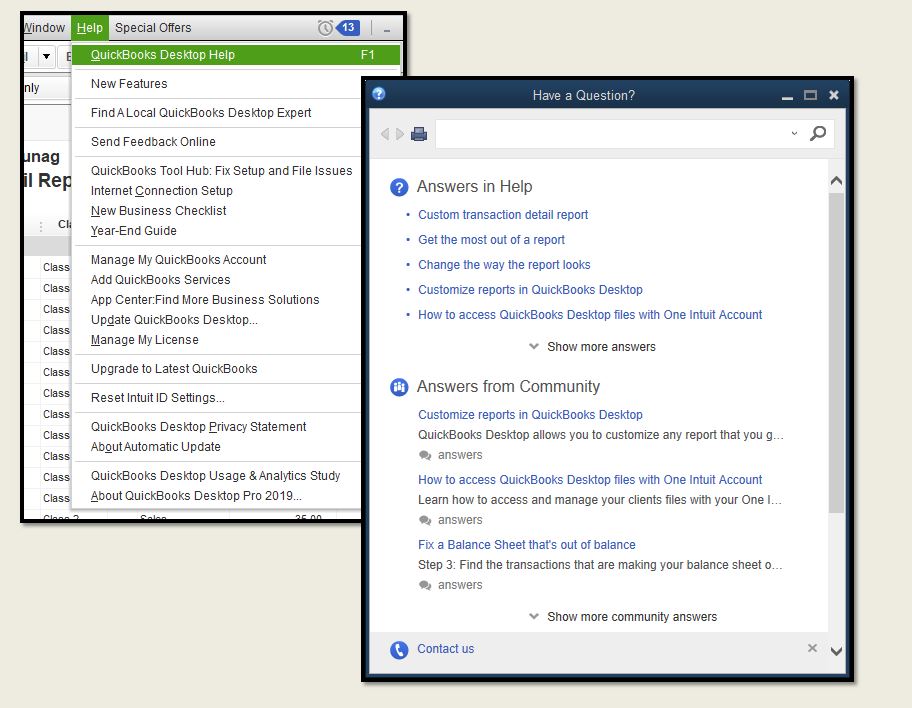Click the scrollbar down arrow
This screenshot has width=912, height=708.
pyautogui.click(x=836, y=651)
